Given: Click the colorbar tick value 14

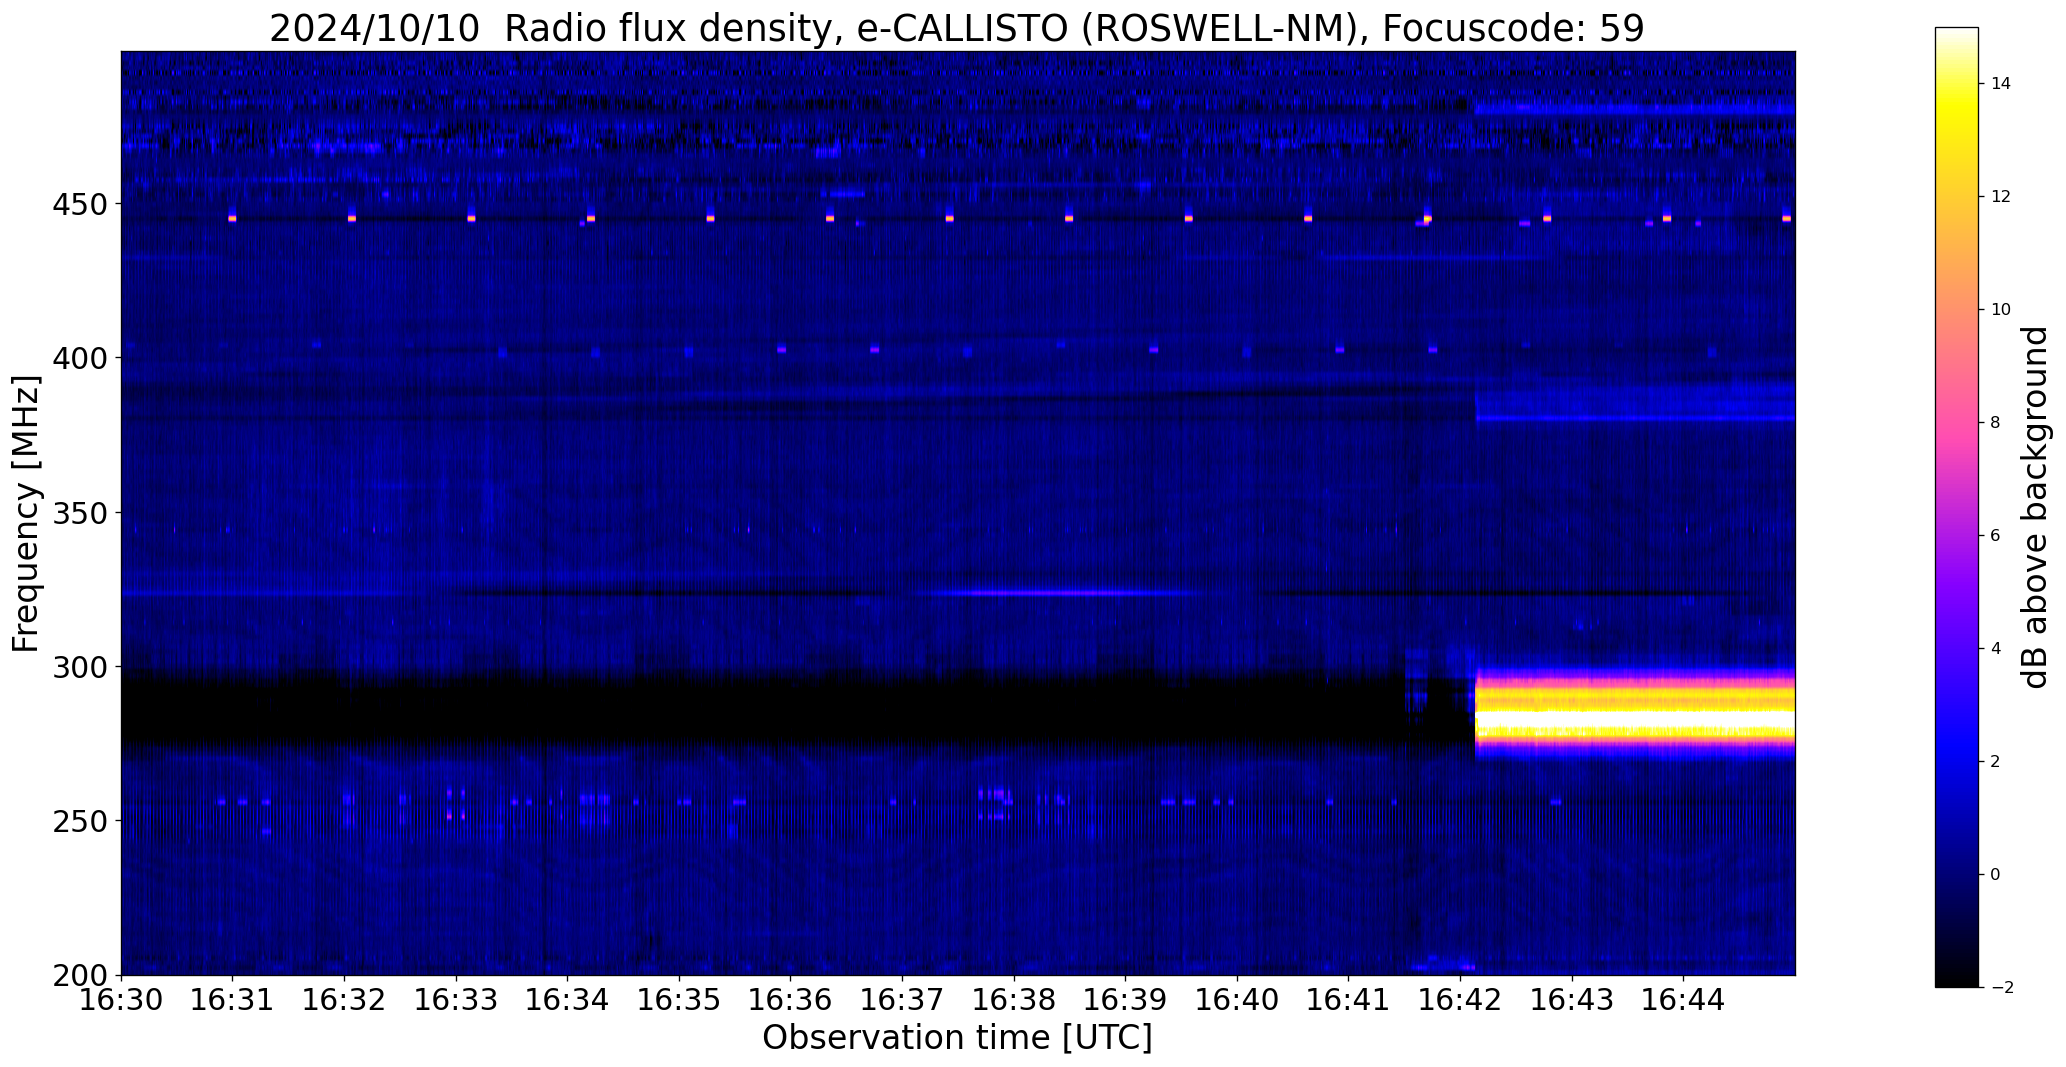Looking at the screenshot, I should coord(2001,83).
